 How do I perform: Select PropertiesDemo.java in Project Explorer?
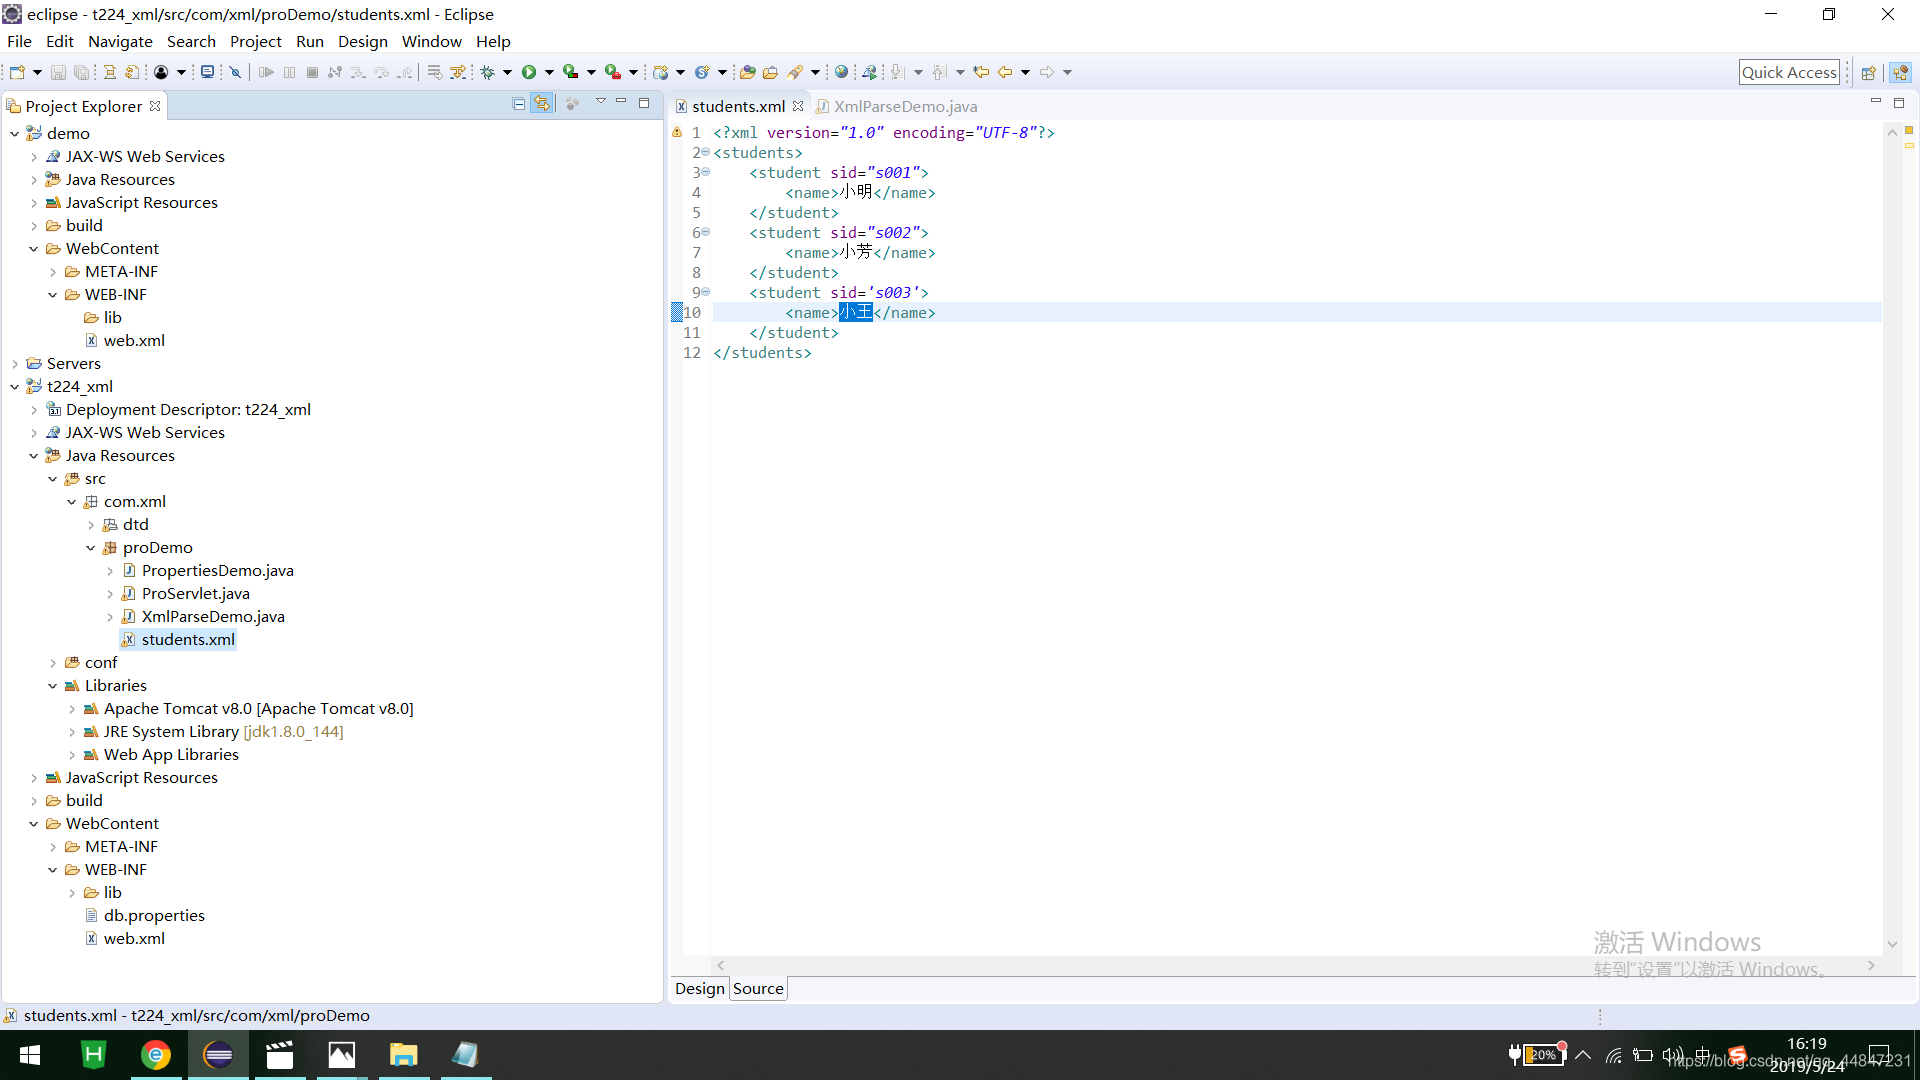tap(217, 571)
